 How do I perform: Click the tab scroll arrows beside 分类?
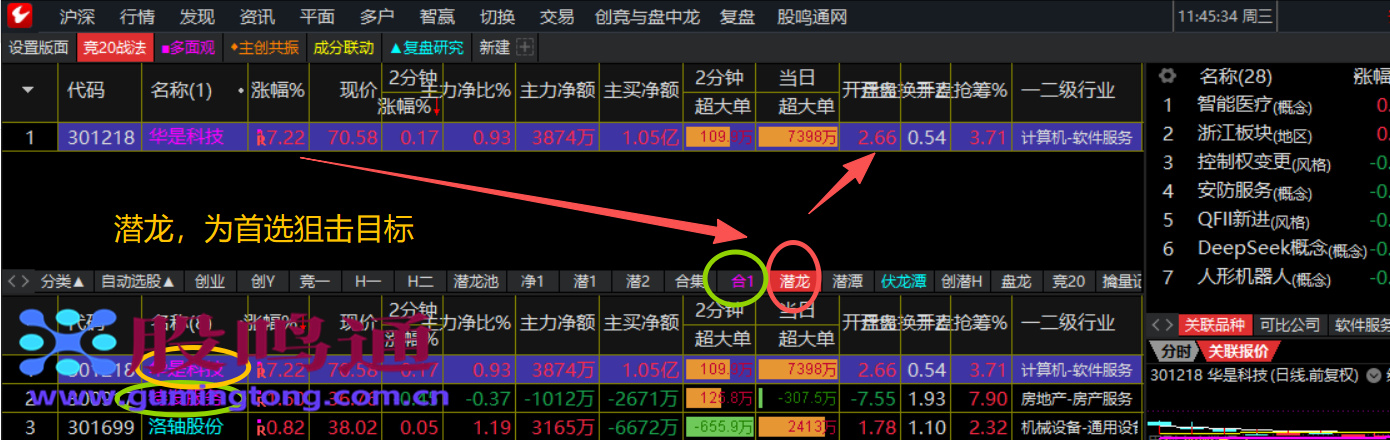(x=20, y=281)
